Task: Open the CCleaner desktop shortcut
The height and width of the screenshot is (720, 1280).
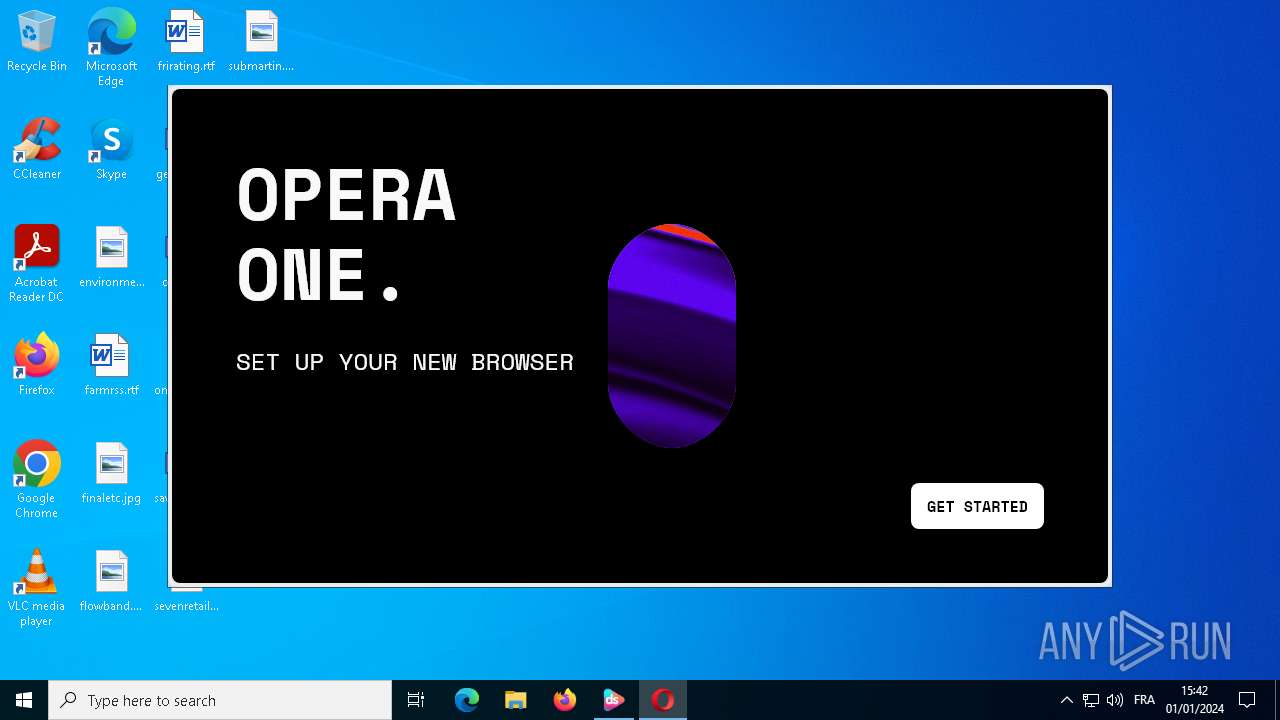Action: pos(37,150)
